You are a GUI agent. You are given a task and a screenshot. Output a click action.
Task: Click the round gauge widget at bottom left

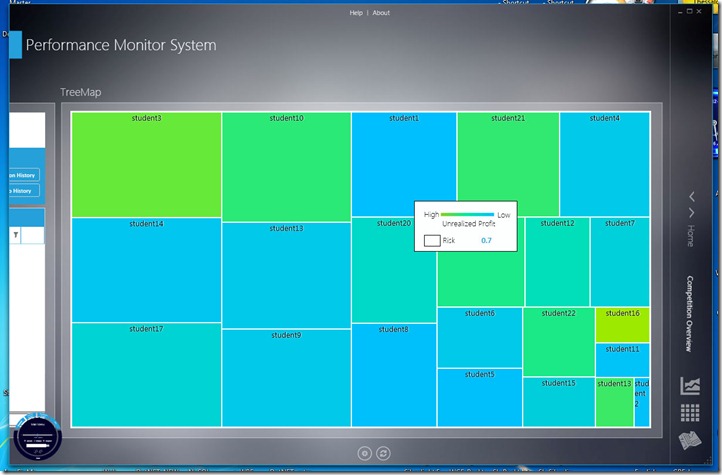pos(38,436)
